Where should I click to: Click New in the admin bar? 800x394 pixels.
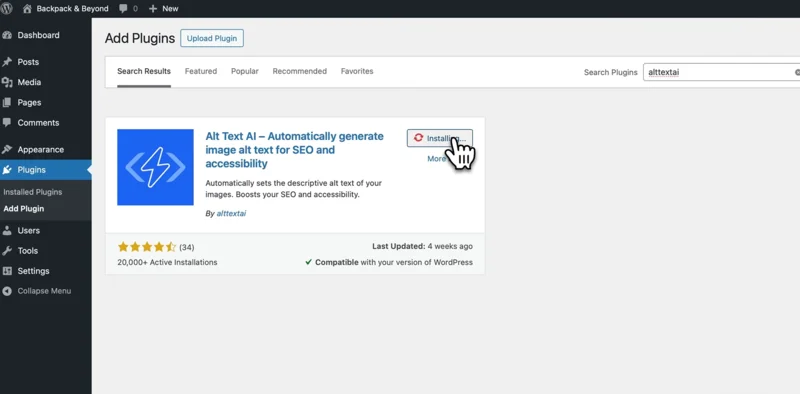coord(170,9)
